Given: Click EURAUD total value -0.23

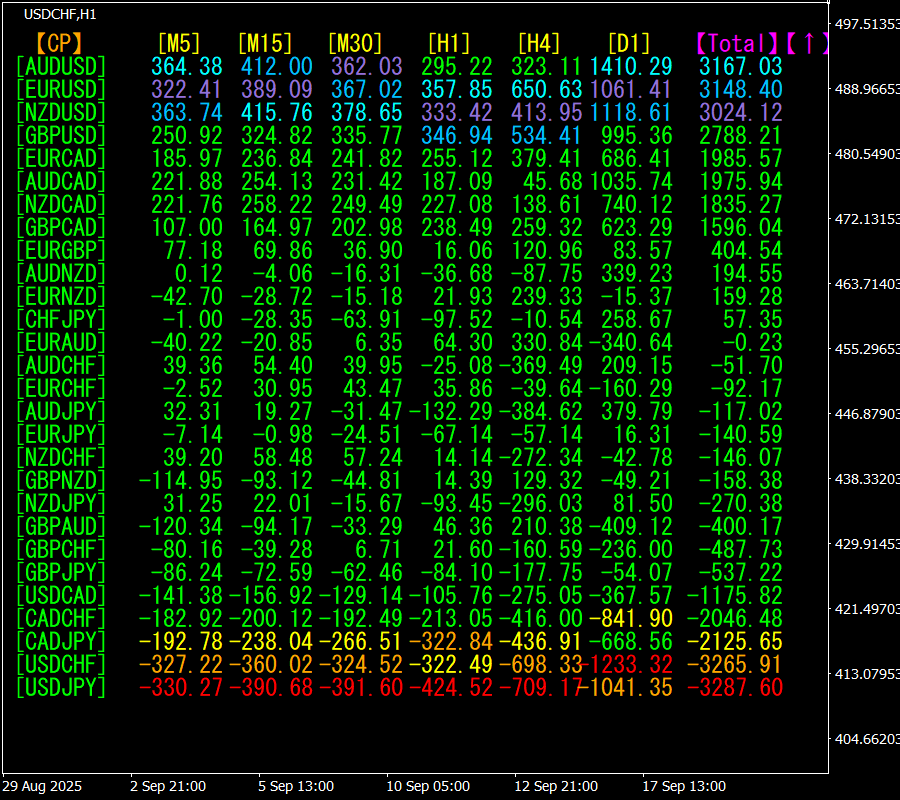Looking at the screenshot, I should [752, 343].
